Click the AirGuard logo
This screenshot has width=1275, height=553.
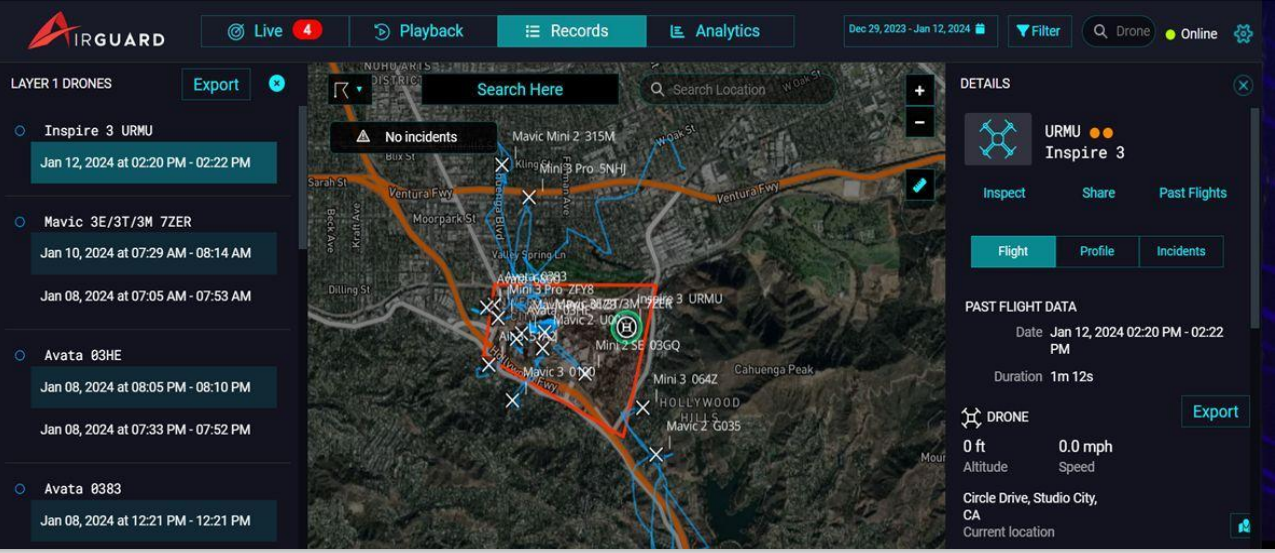[97, 31]
